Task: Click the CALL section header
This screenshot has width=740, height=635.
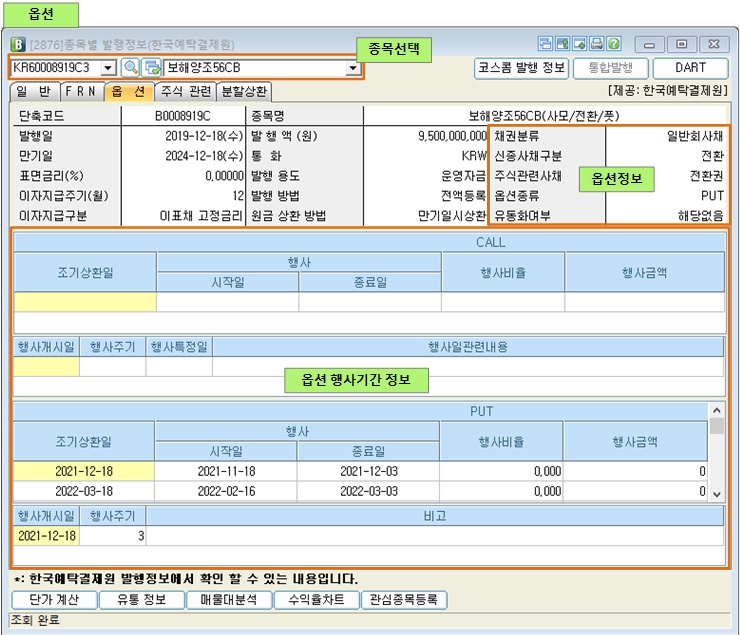Action: (x=370, y=242)
